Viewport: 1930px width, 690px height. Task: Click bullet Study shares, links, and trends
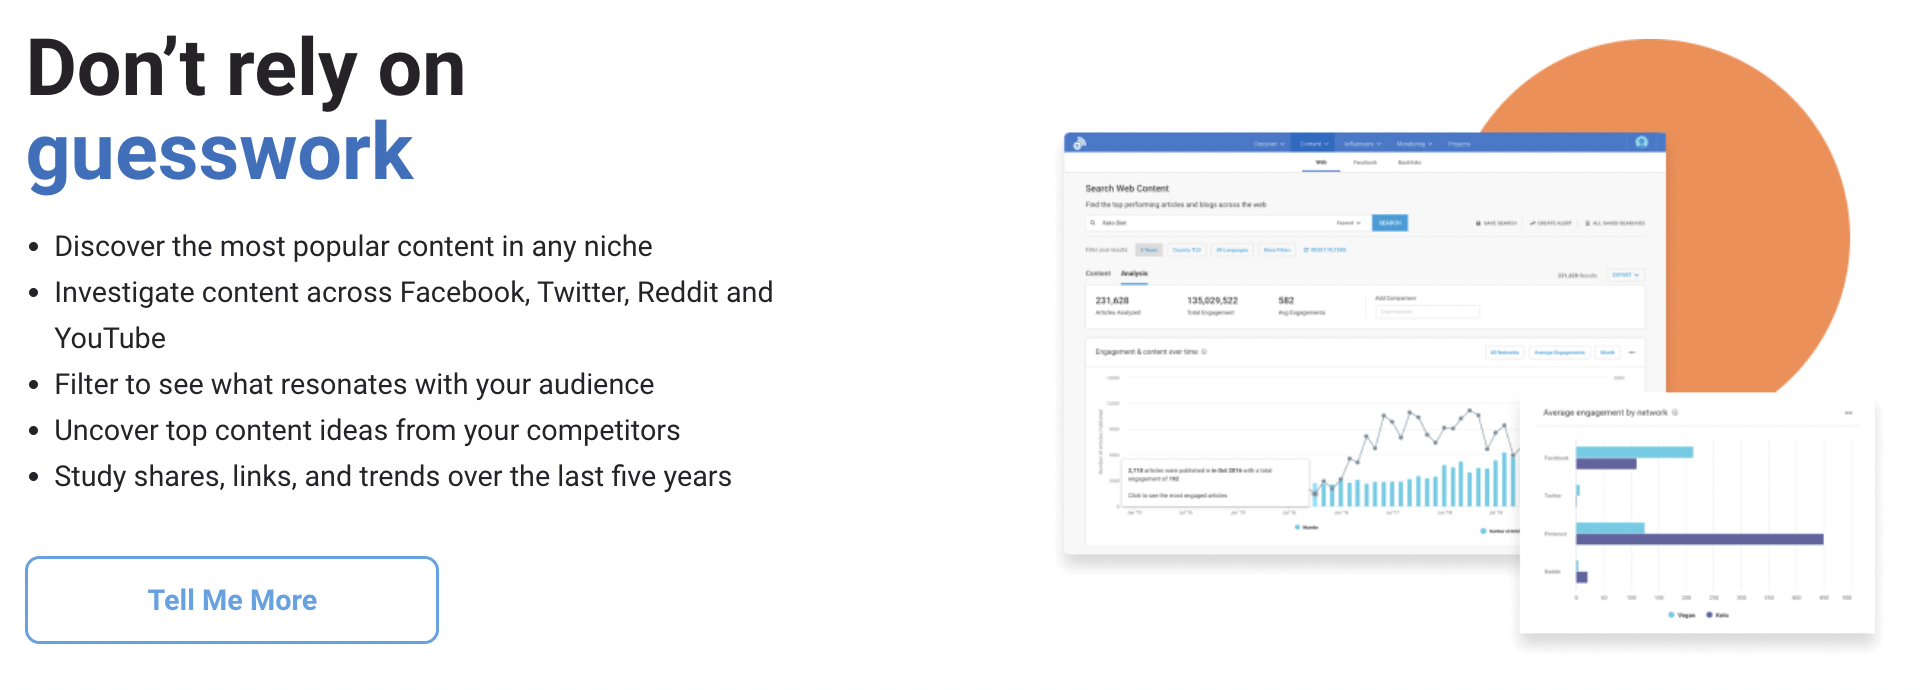coord(393,476)
